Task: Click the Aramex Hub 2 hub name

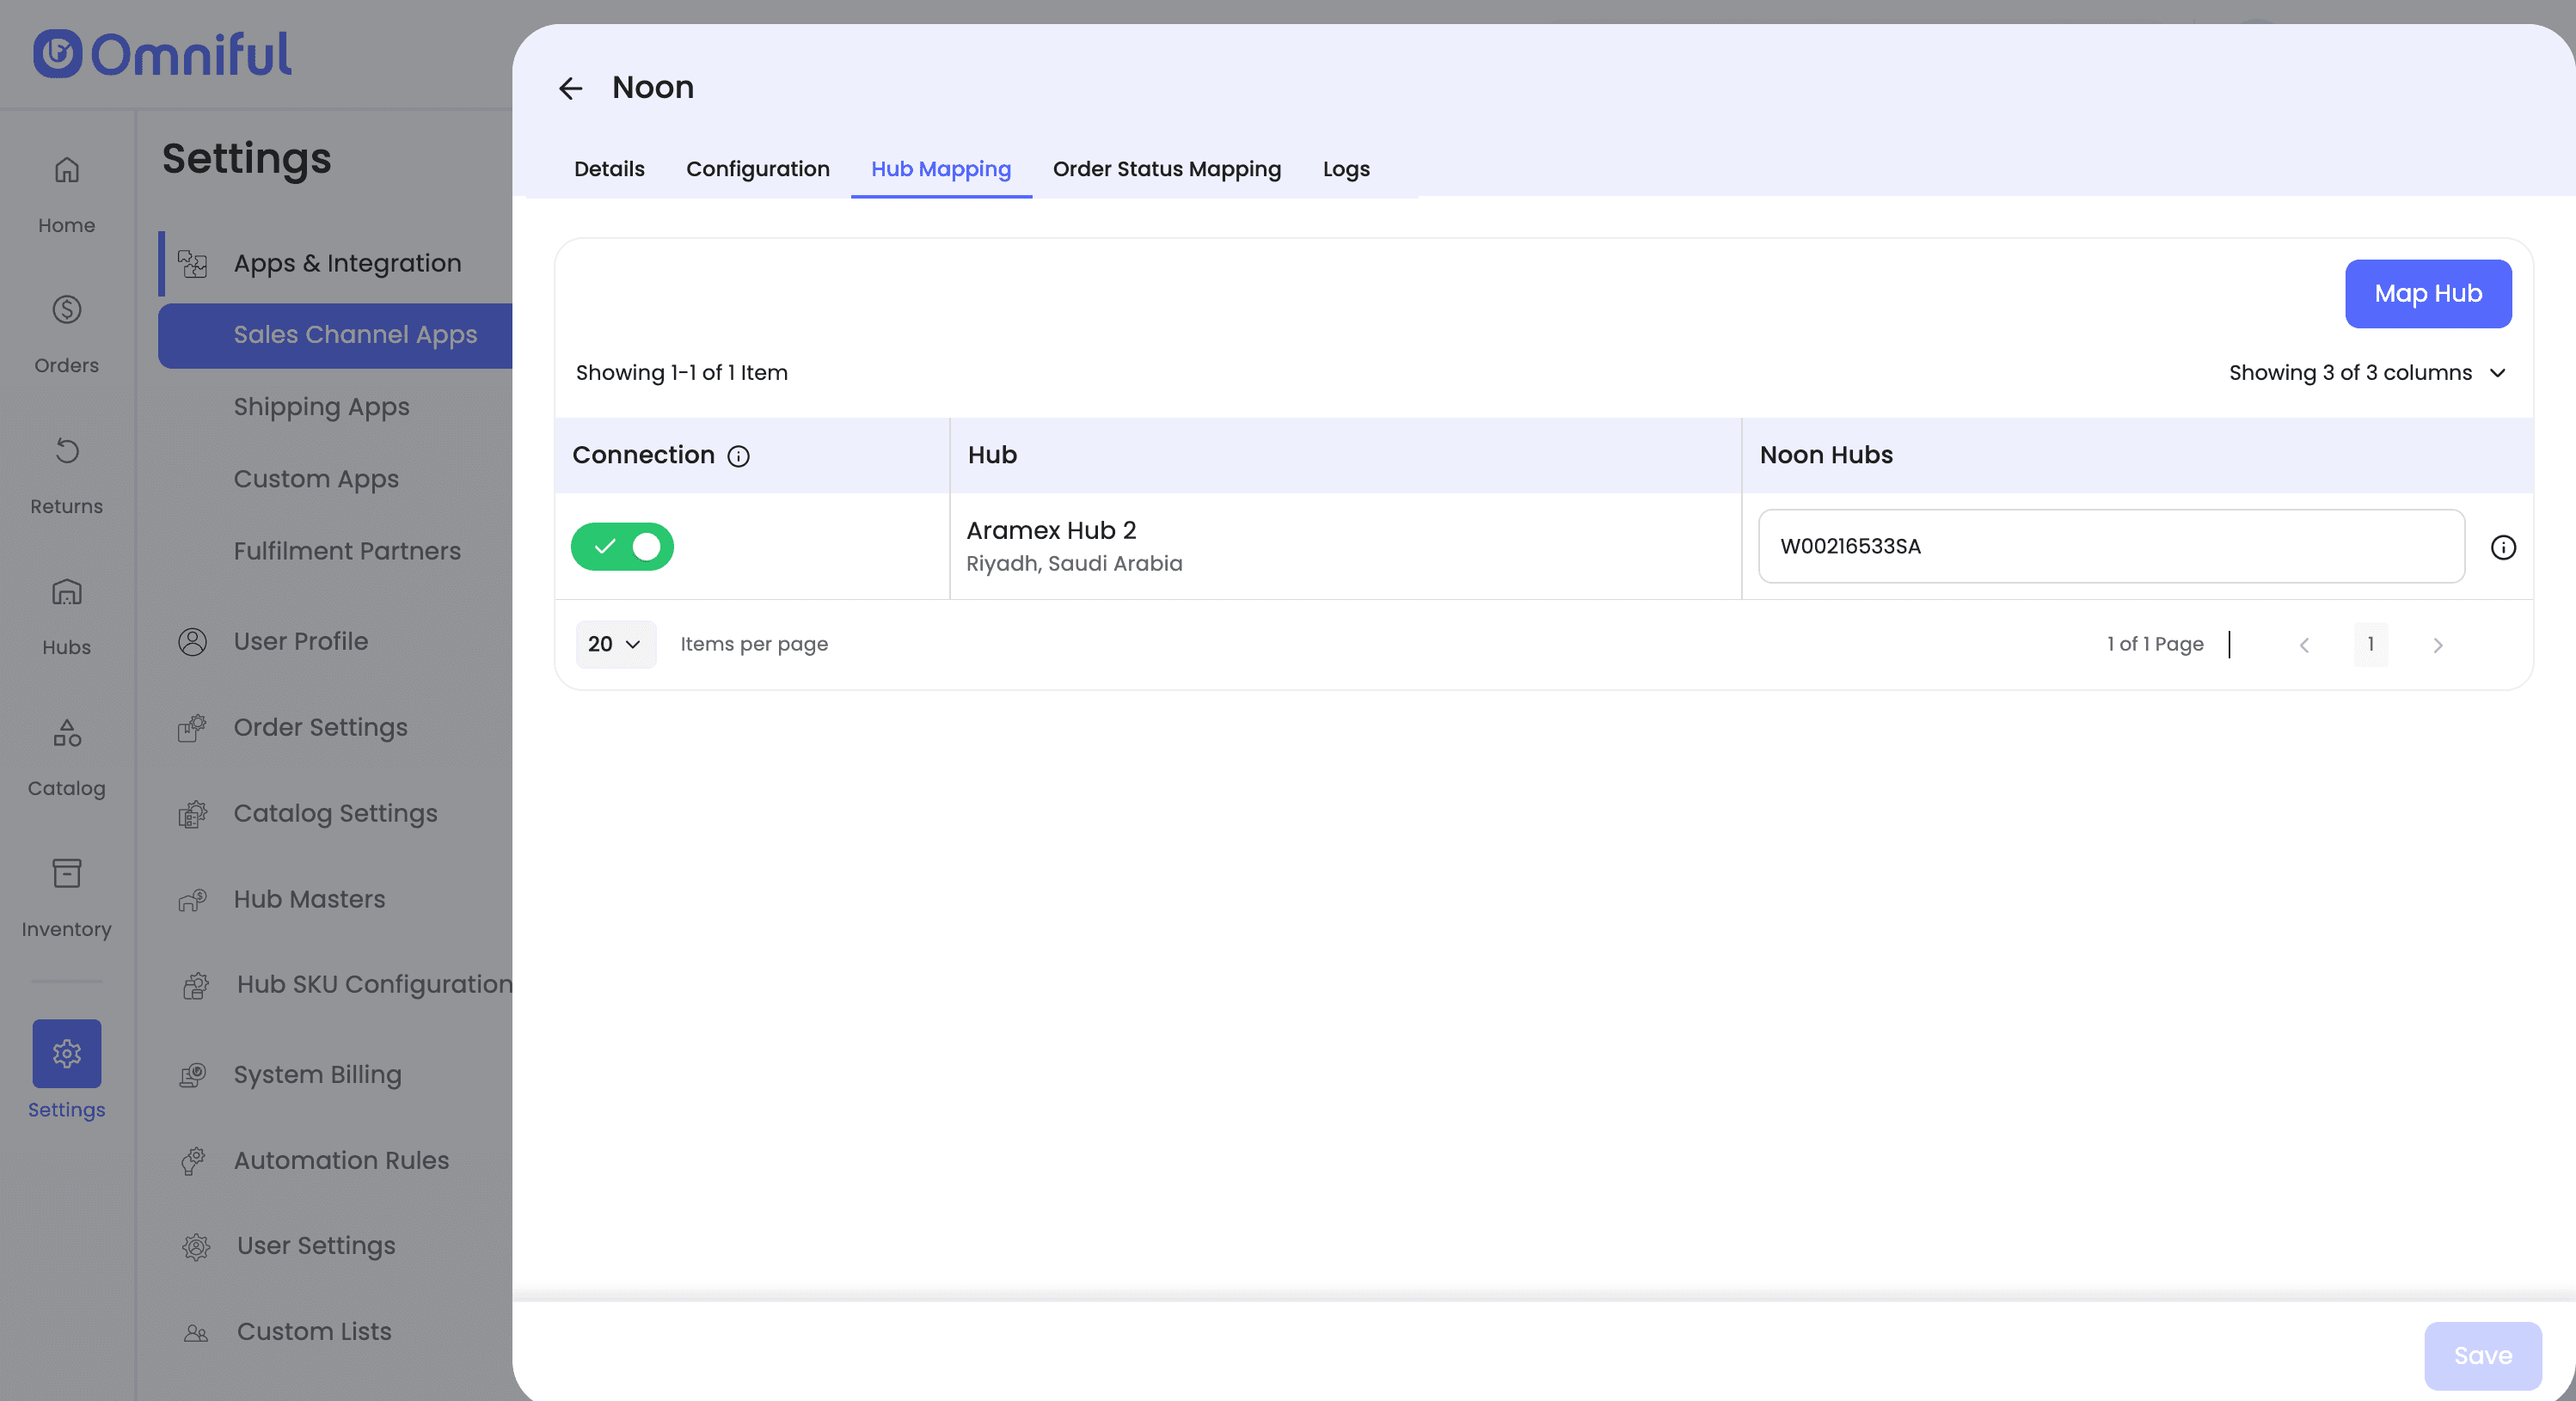Action: click(1051, 531)
